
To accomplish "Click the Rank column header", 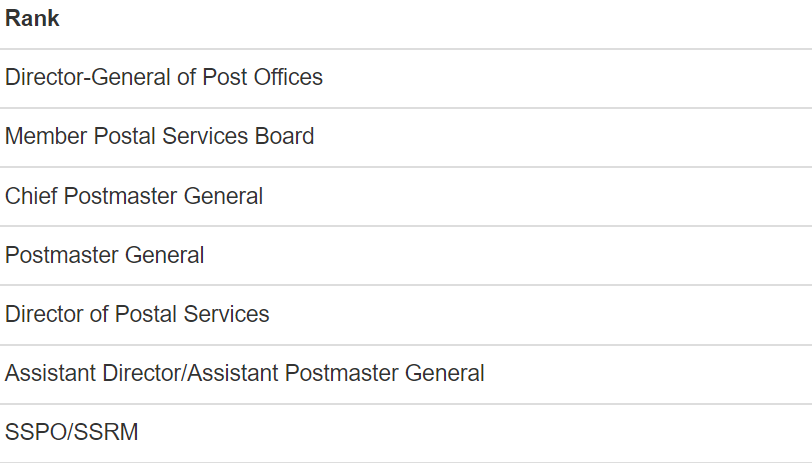I will [32, 19].
